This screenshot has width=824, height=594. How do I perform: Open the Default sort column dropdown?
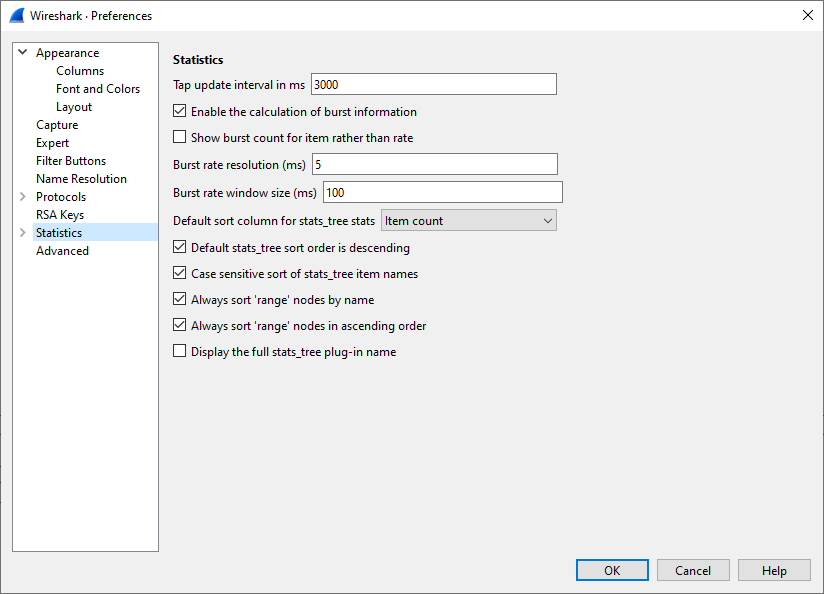coord(468,221)
